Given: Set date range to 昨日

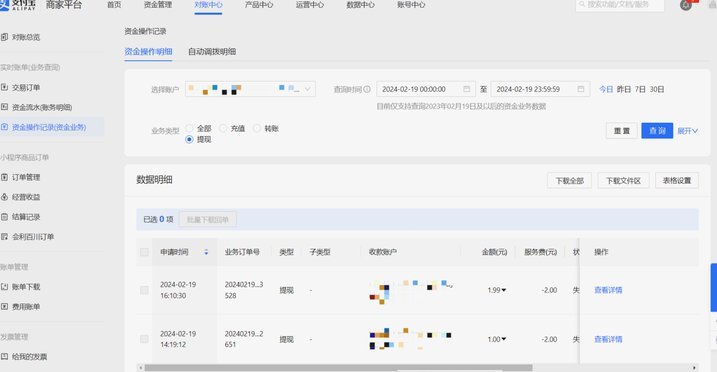Looking at the screenshot, I should [x=624, y=89].
